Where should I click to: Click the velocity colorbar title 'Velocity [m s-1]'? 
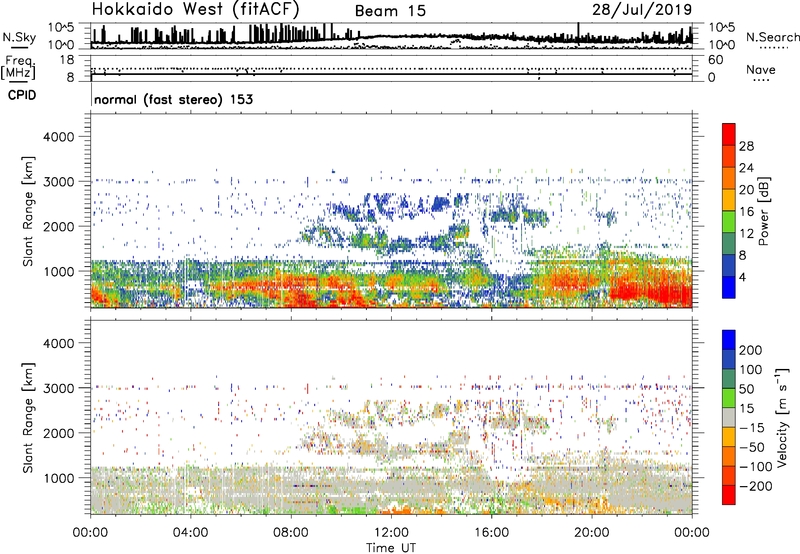[x=783, y=417]
